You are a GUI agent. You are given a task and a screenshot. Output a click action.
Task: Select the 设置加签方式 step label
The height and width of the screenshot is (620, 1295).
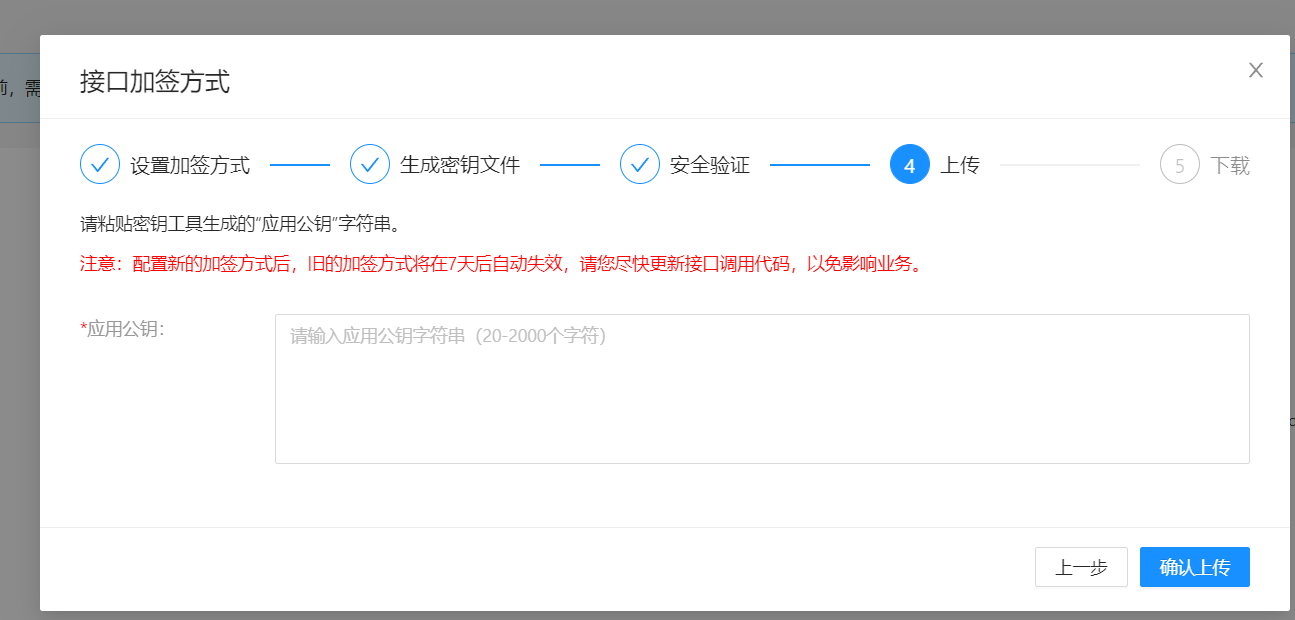coord(190,166)
